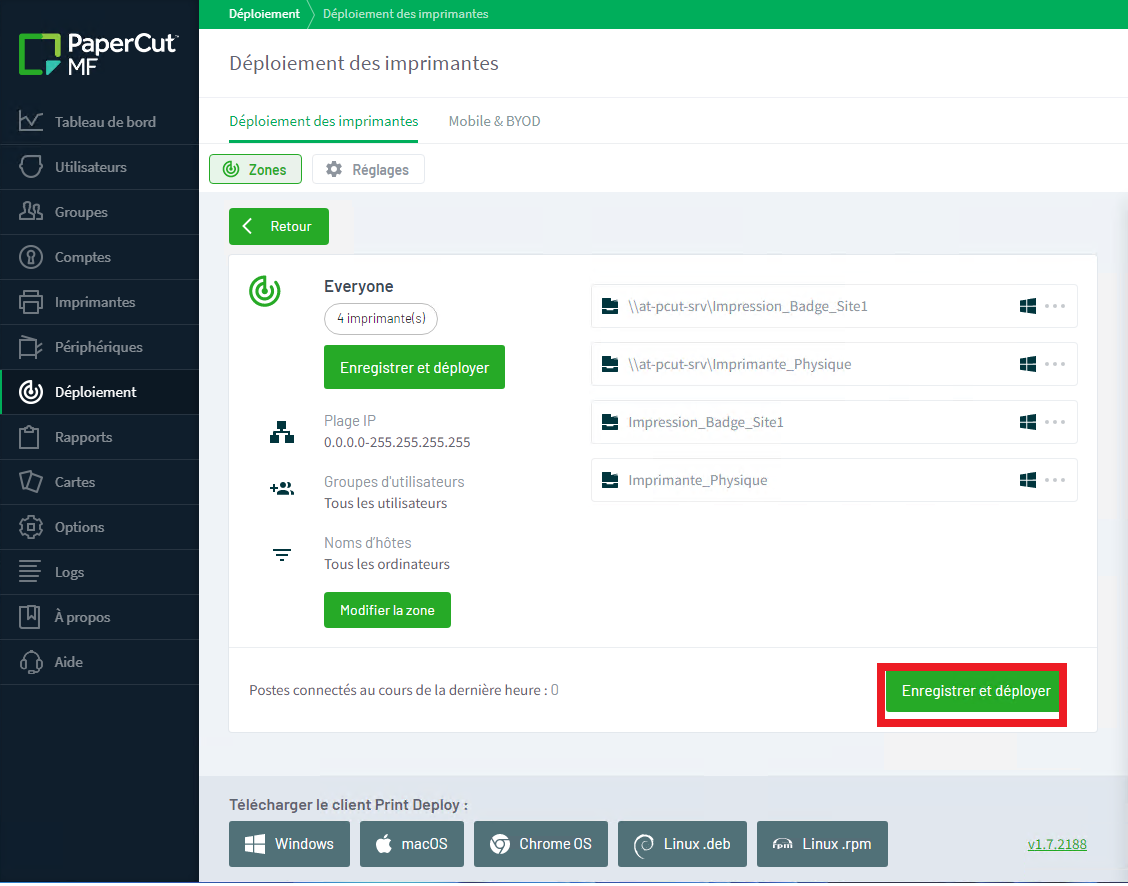Image resolution: width=1128 pixels, height=886 pixels.
Task: Click the 4 imprimante(s) counter pill
Action: point(380,318)
